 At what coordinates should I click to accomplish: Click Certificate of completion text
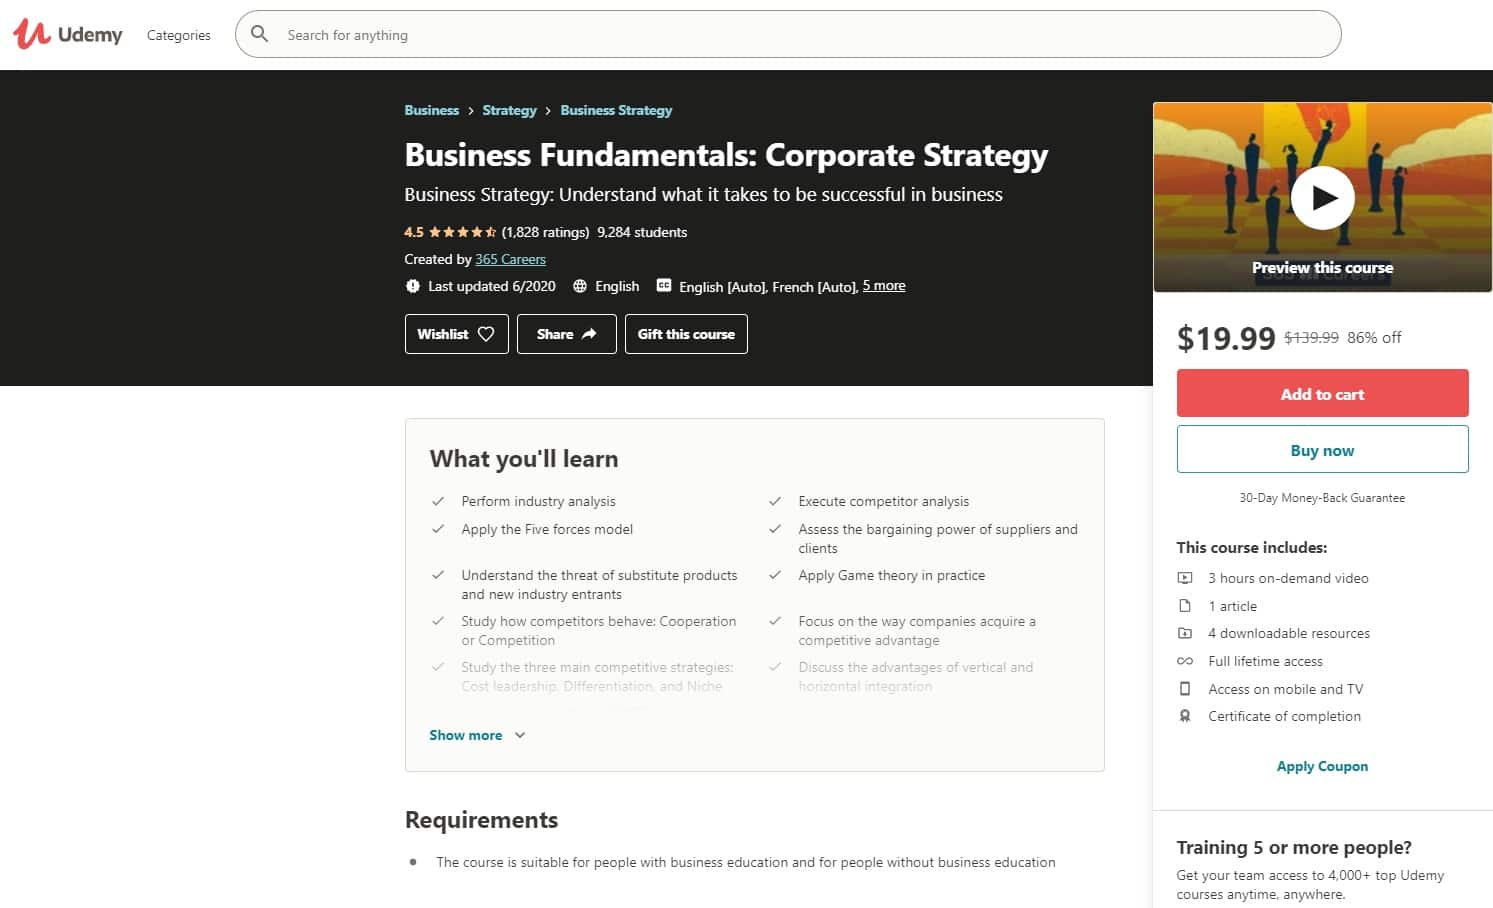pyautogui.click(x=1284, y=716)
